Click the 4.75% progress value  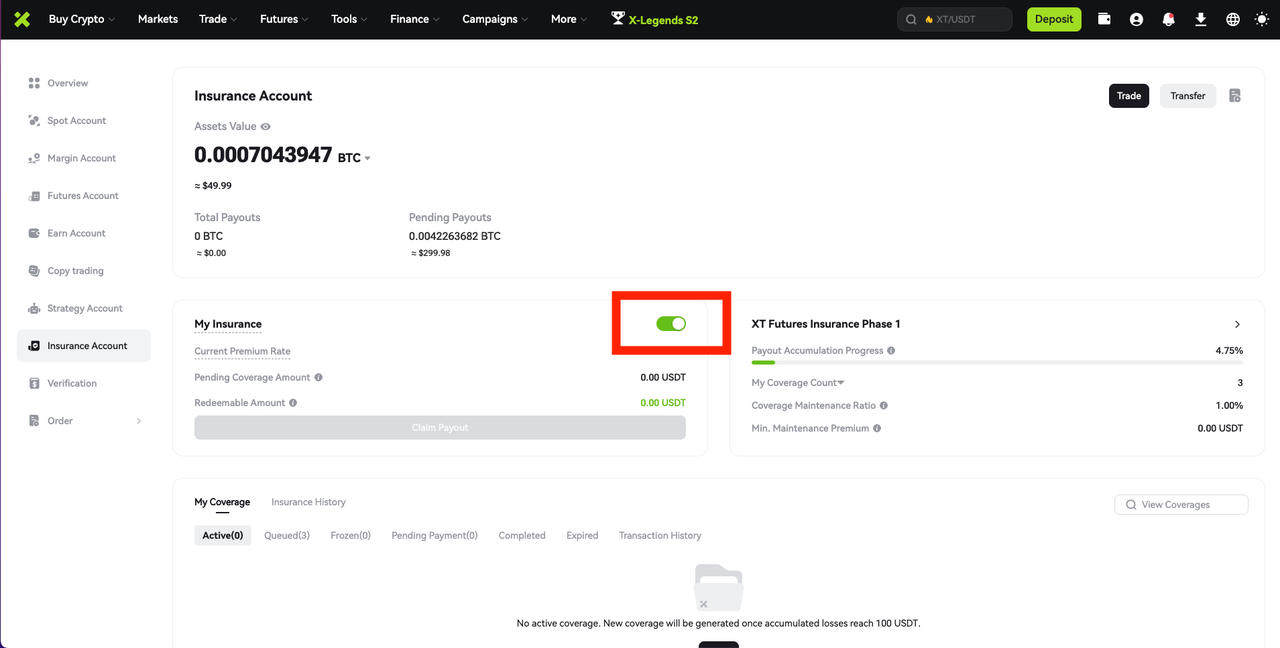click(1229, 351)
